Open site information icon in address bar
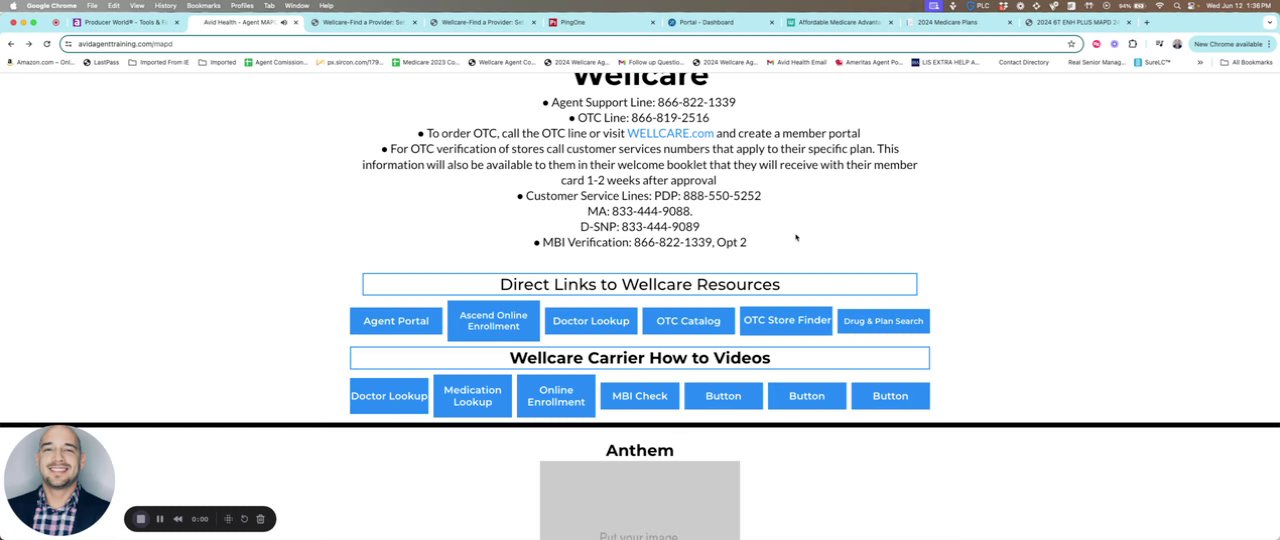This screenshot has height=540, width=1280. tap(69, 44)
